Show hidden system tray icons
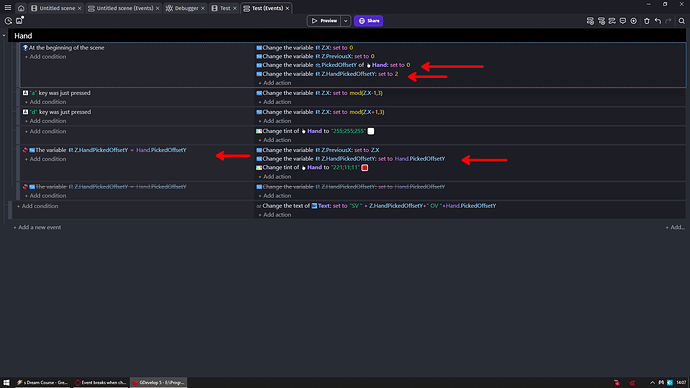690x388 pixels. coord(652,383)
